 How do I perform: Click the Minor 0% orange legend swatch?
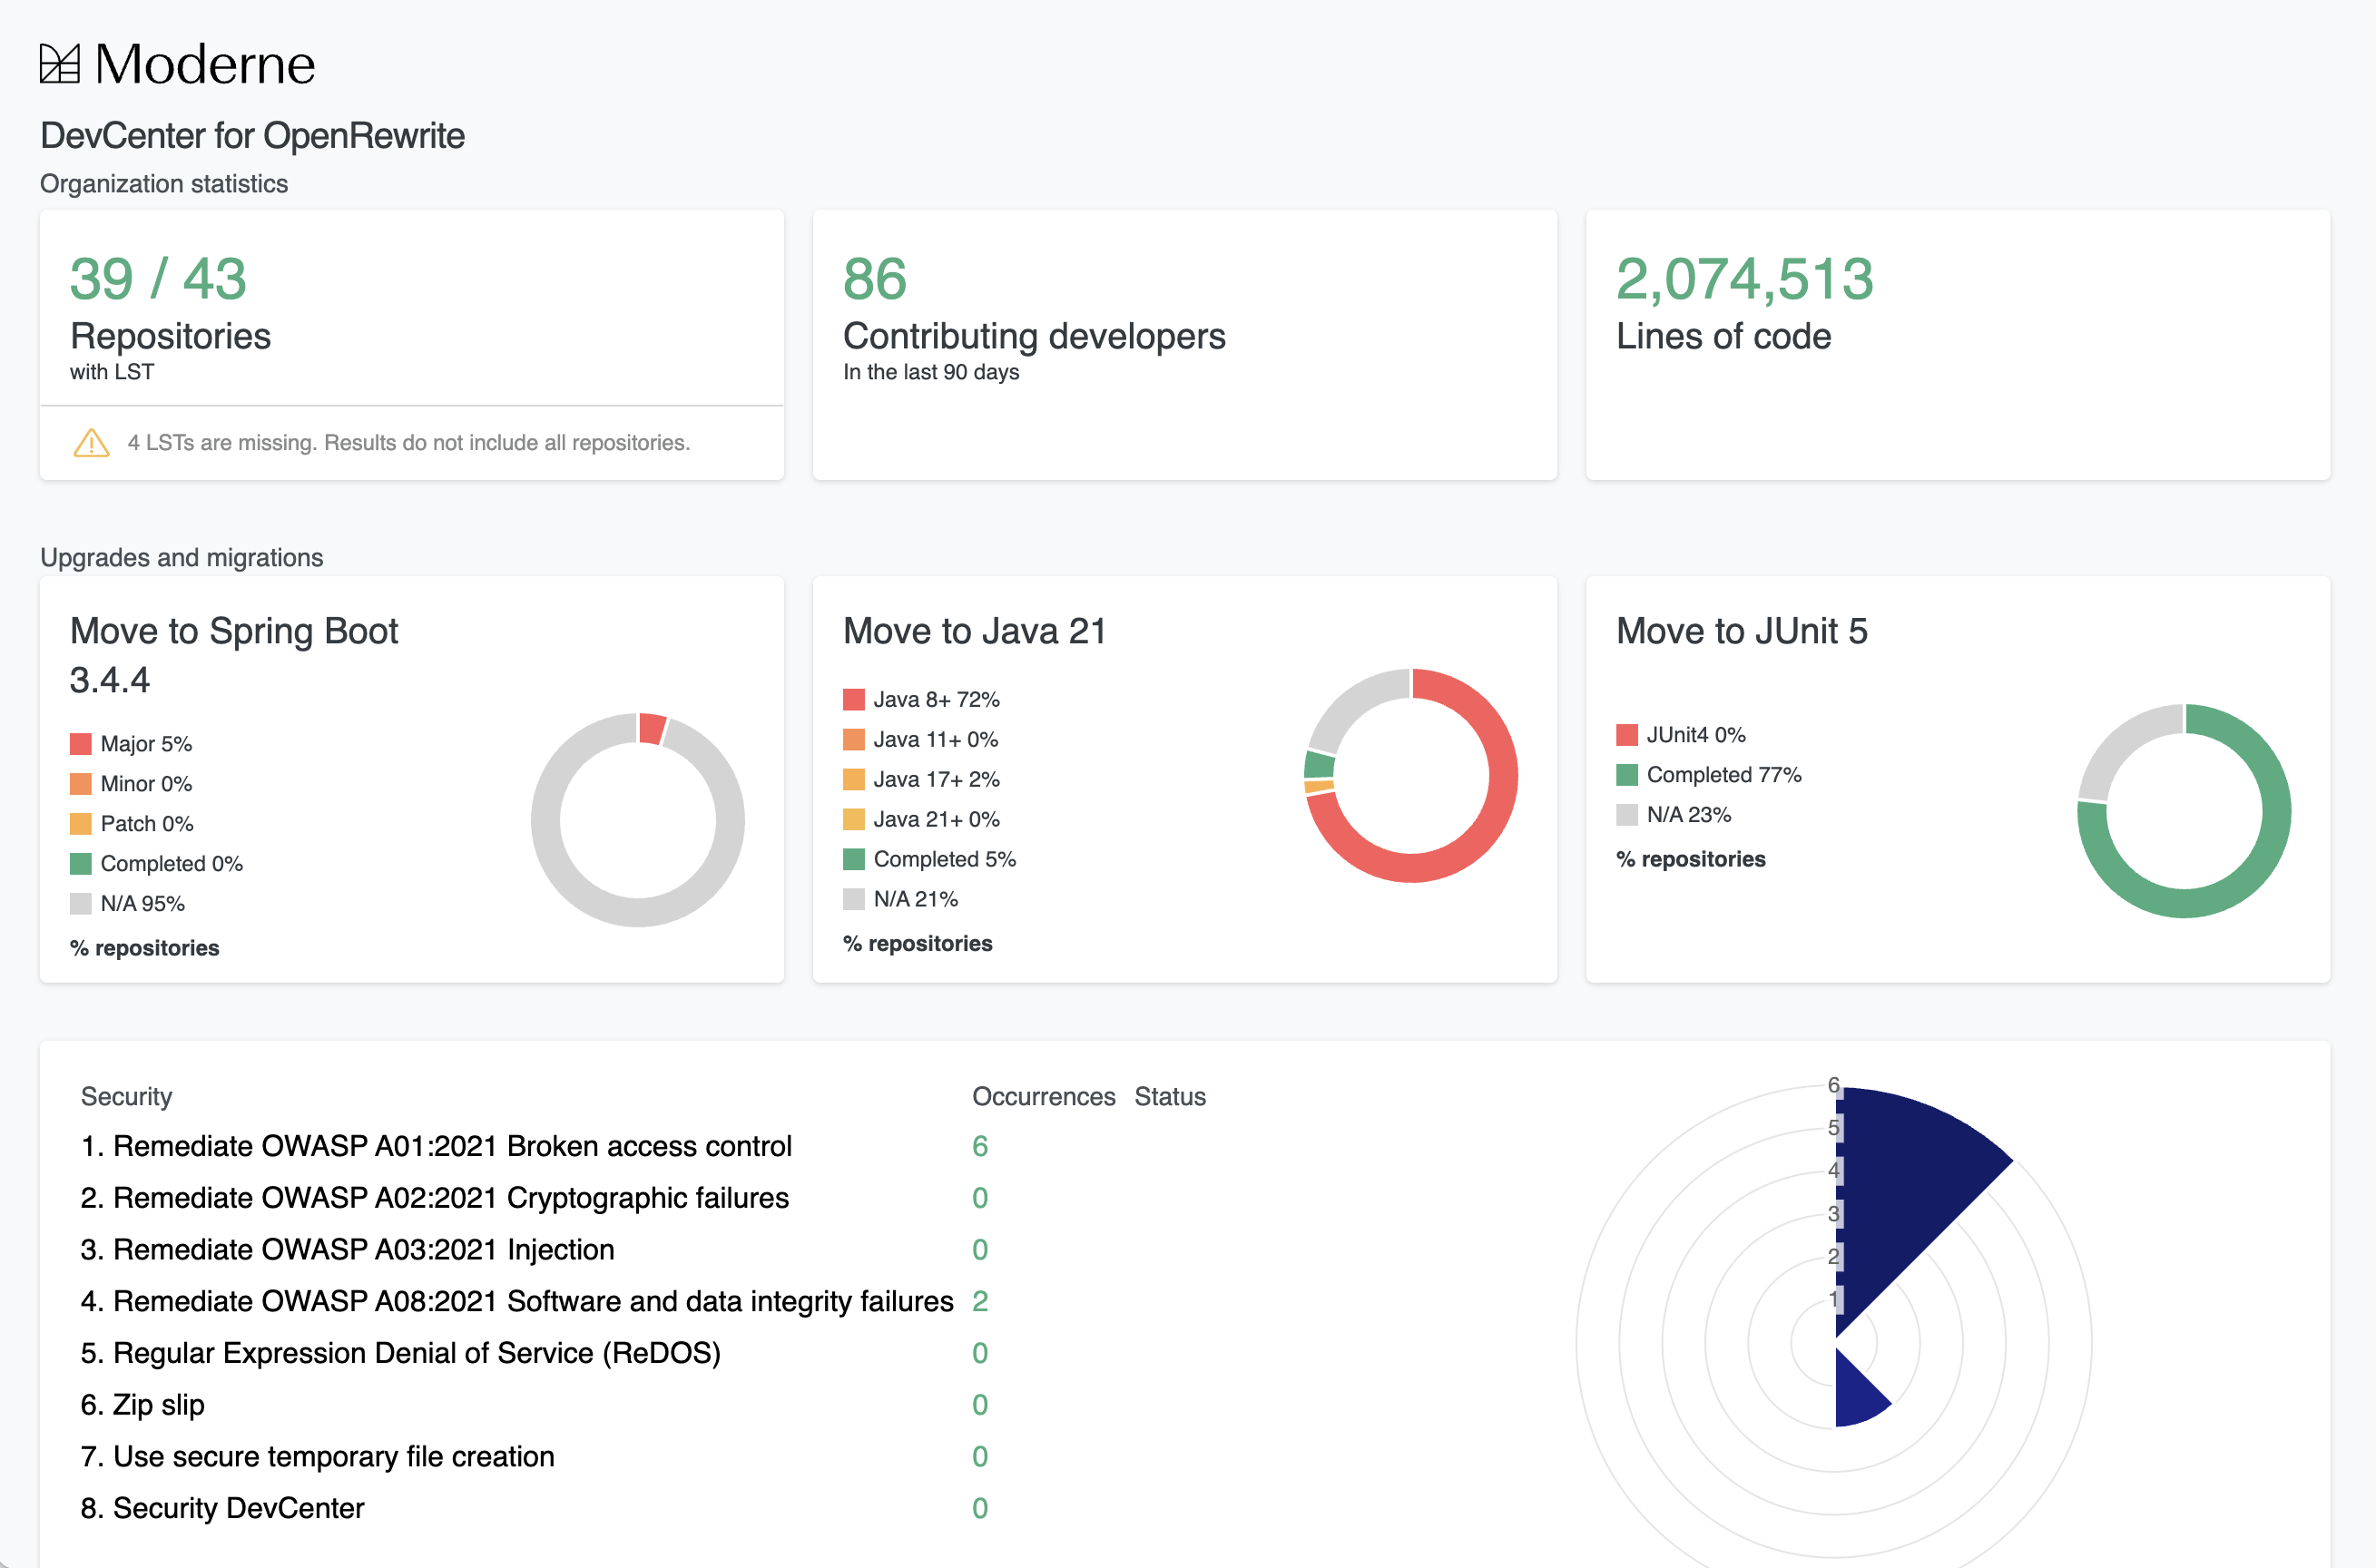pyautogui.click(x=81, y=784)
